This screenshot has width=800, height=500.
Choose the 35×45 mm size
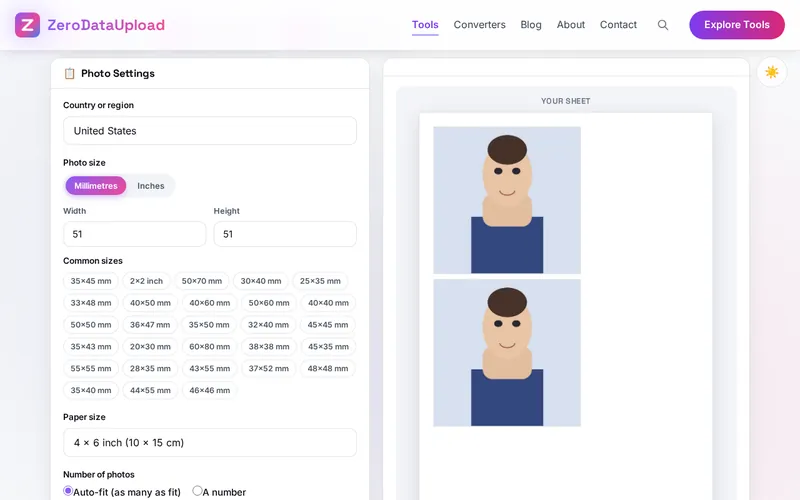pos(91,281)
